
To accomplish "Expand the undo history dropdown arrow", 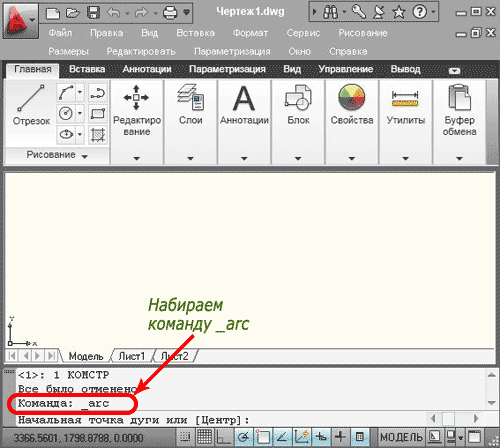I will pos(127,14).
